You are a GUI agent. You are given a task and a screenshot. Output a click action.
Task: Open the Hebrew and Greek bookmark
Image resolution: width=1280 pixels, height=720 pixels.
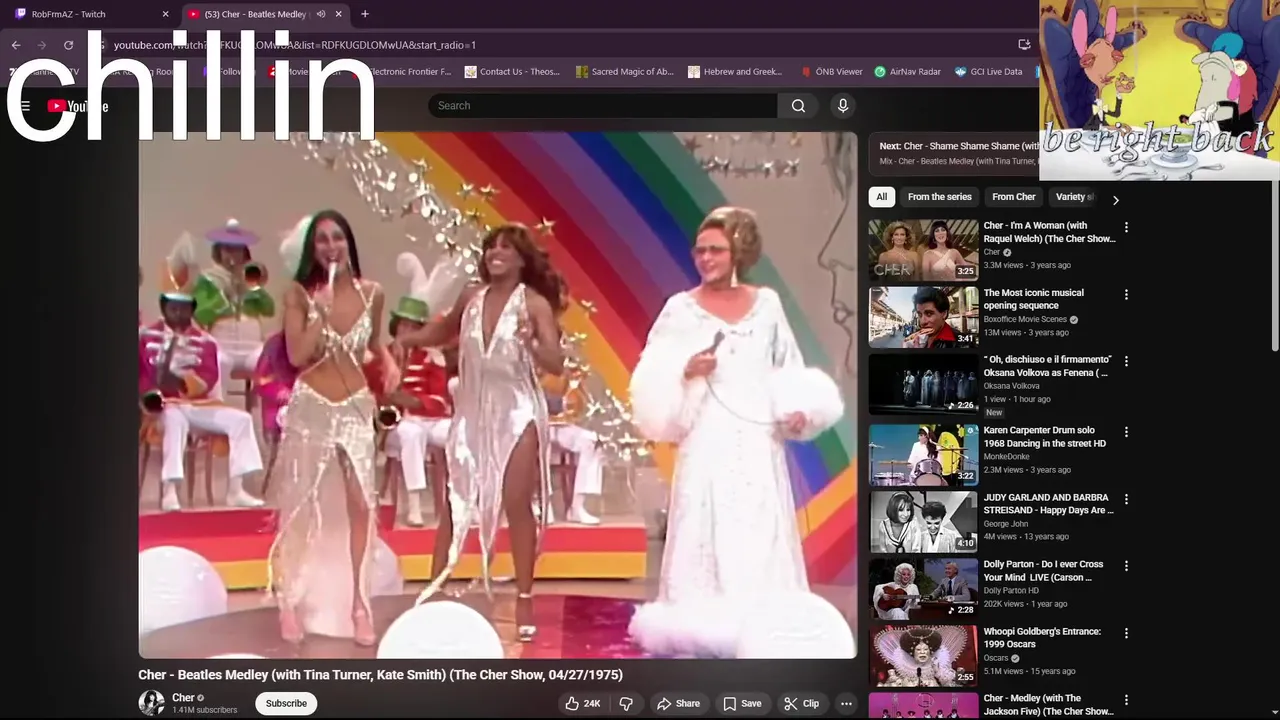click(735, 72)
